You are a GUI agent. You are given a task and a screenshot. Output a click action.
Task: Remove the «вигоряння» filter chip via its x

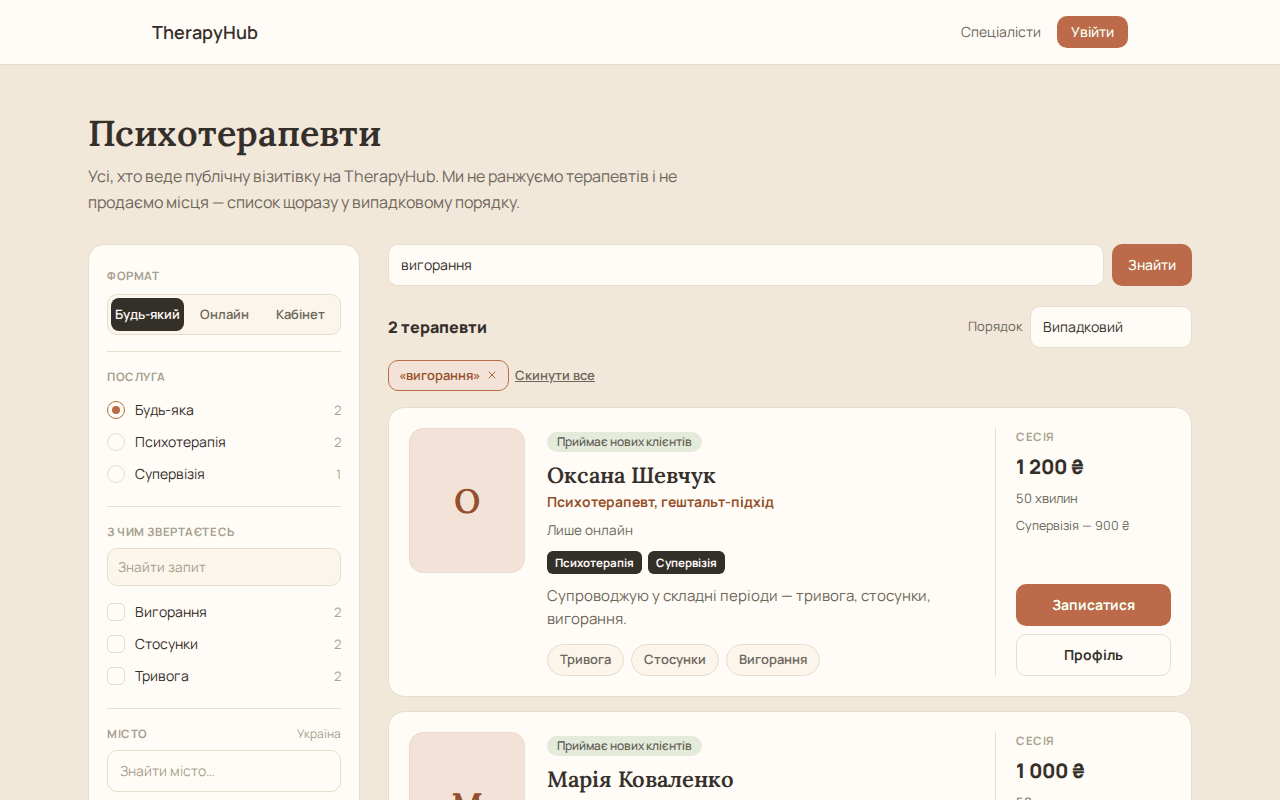492,375
